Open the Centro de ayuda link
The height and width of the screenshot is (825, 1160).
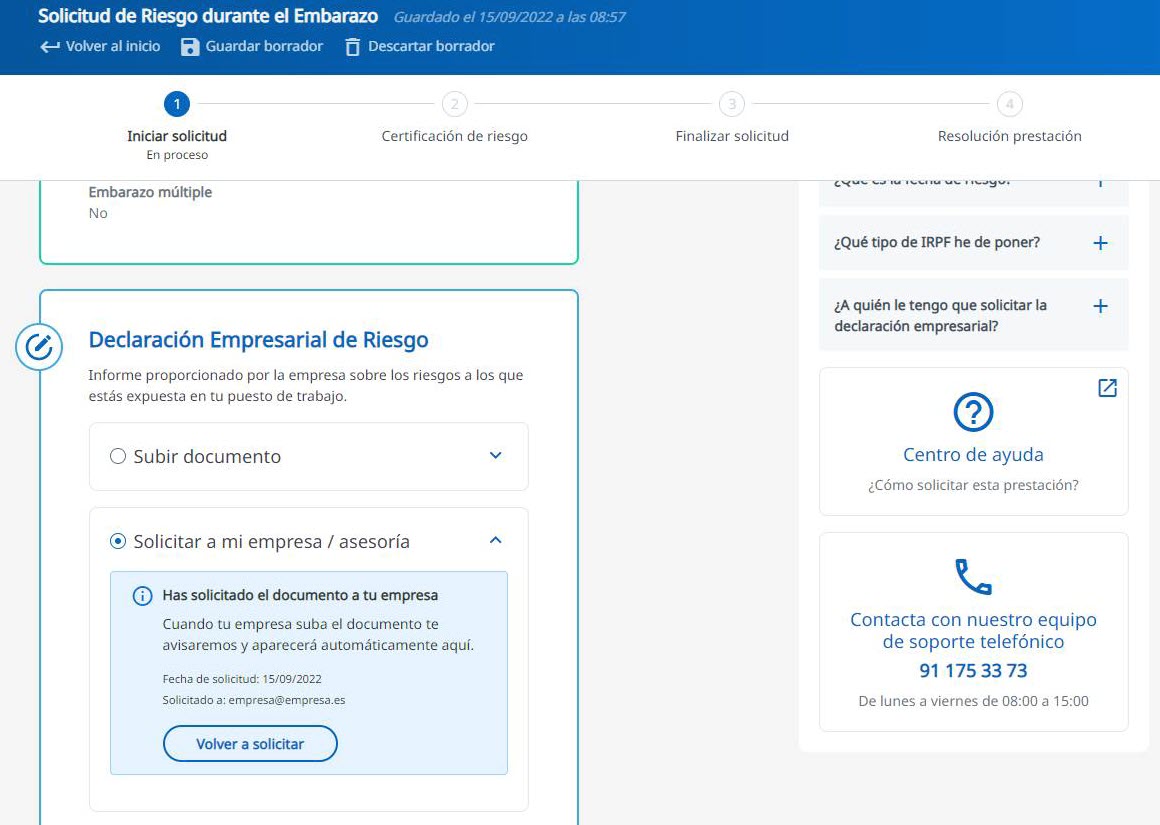(973, 455)
